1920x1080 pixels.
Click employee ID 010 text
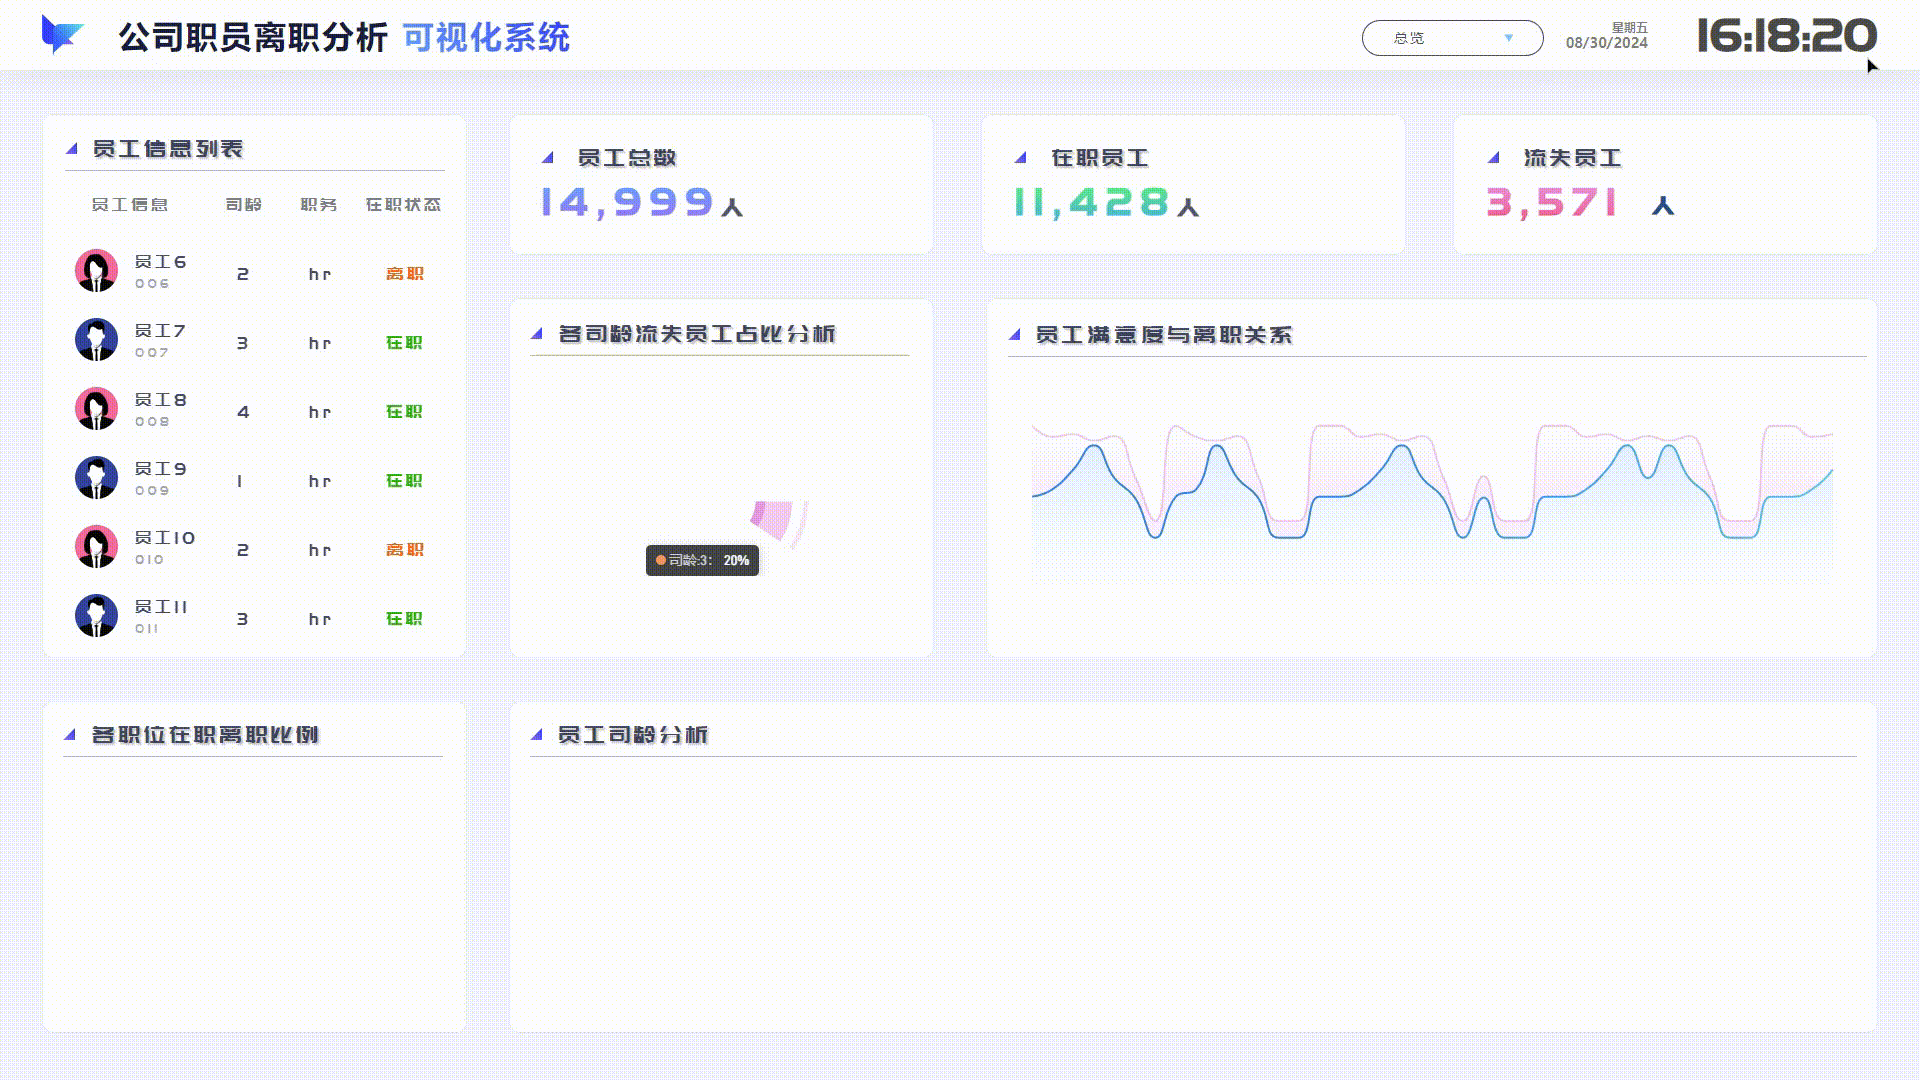point(150,560)
